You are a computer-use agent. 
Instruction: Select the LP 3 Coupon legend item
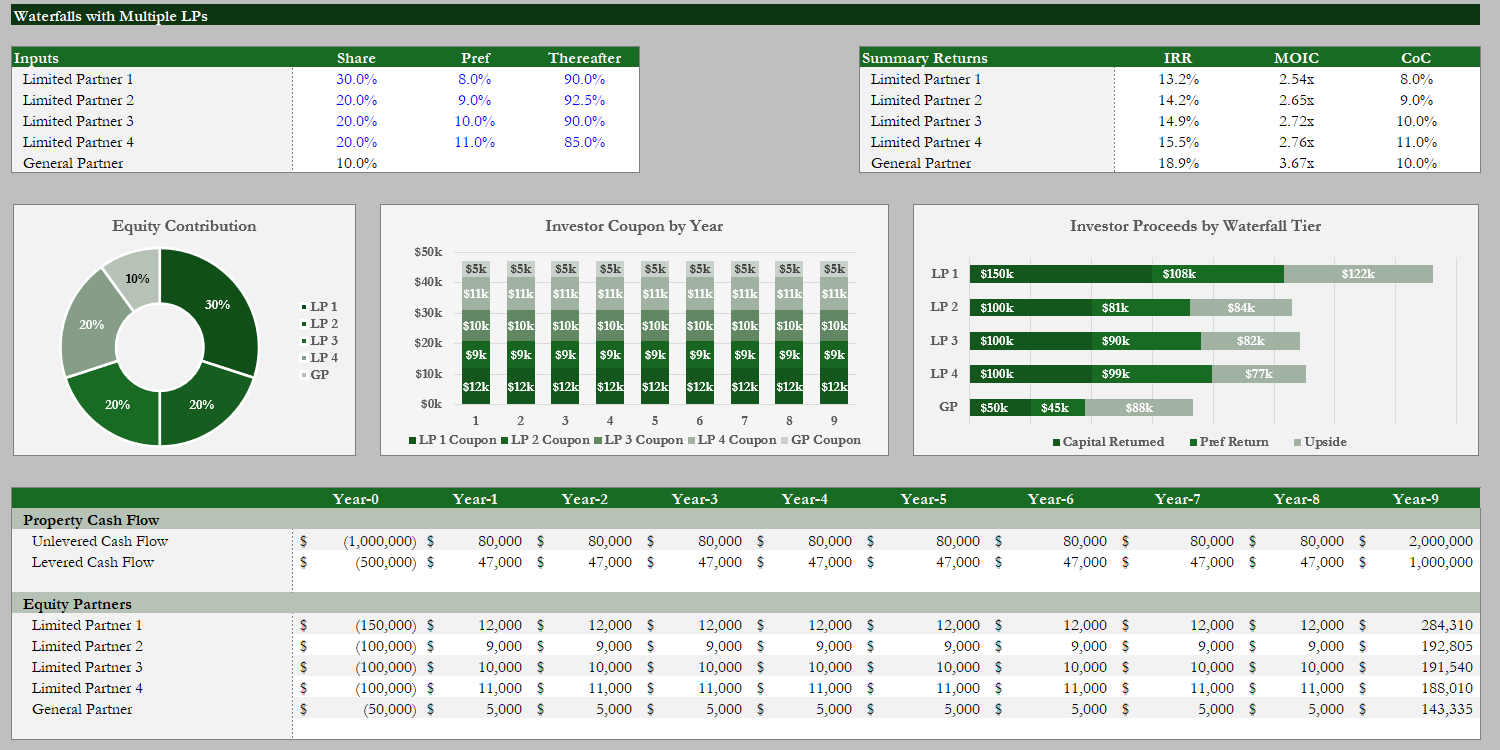coord(638,440)
